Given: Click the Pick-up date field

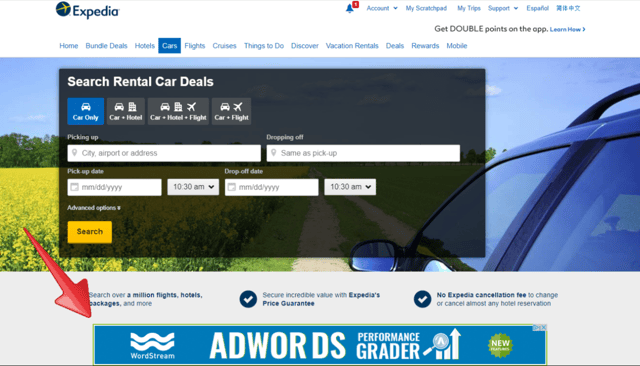Looking at the screenshot, I should (115, 187).
